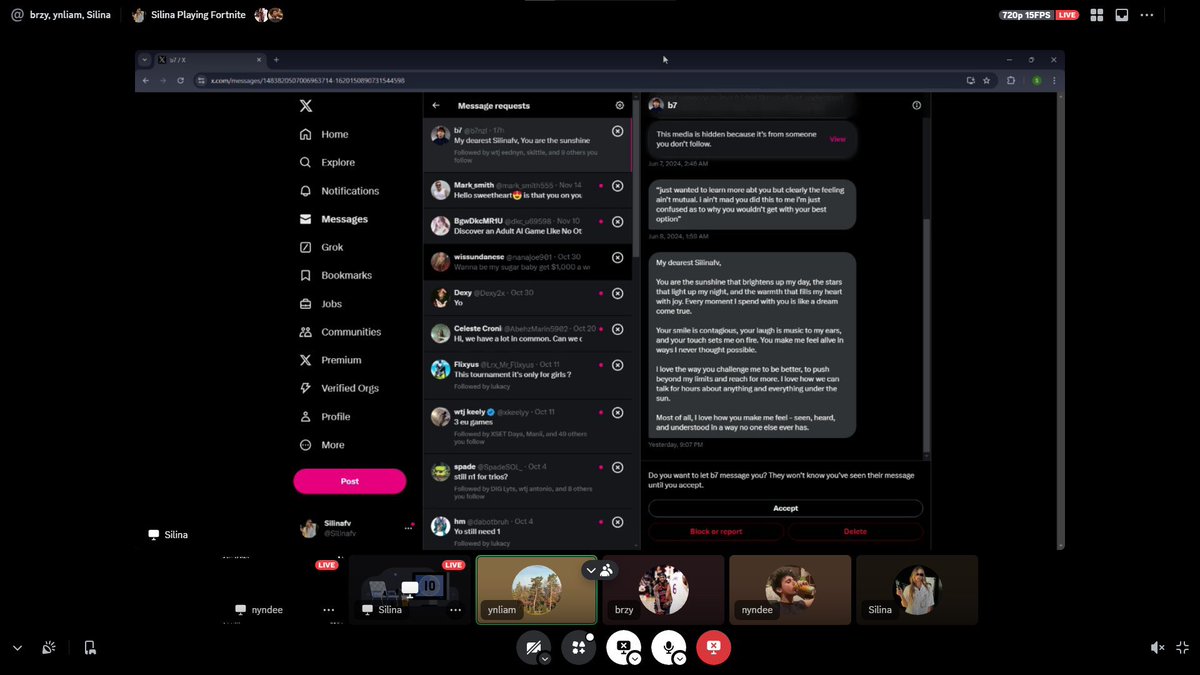Open the Explore search icon
Image resolution: width=1200 pixels, height=675 pixels.
[x=306, y=162]
